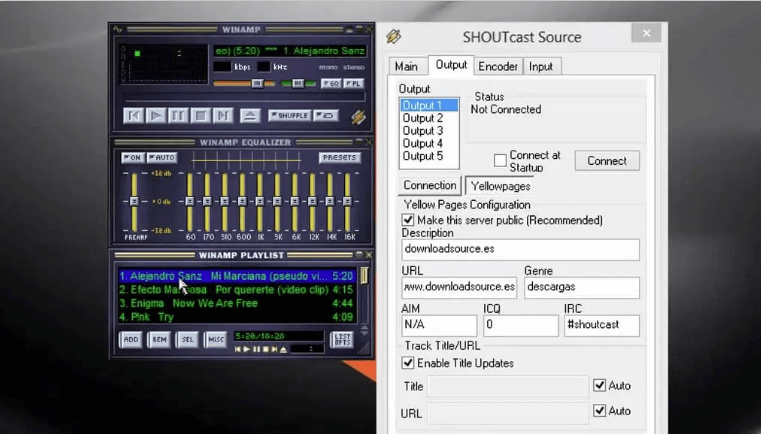Click the Winamp balance slider handle
The height and width of the screenshot is (434, 761).
tap(298, 83)
